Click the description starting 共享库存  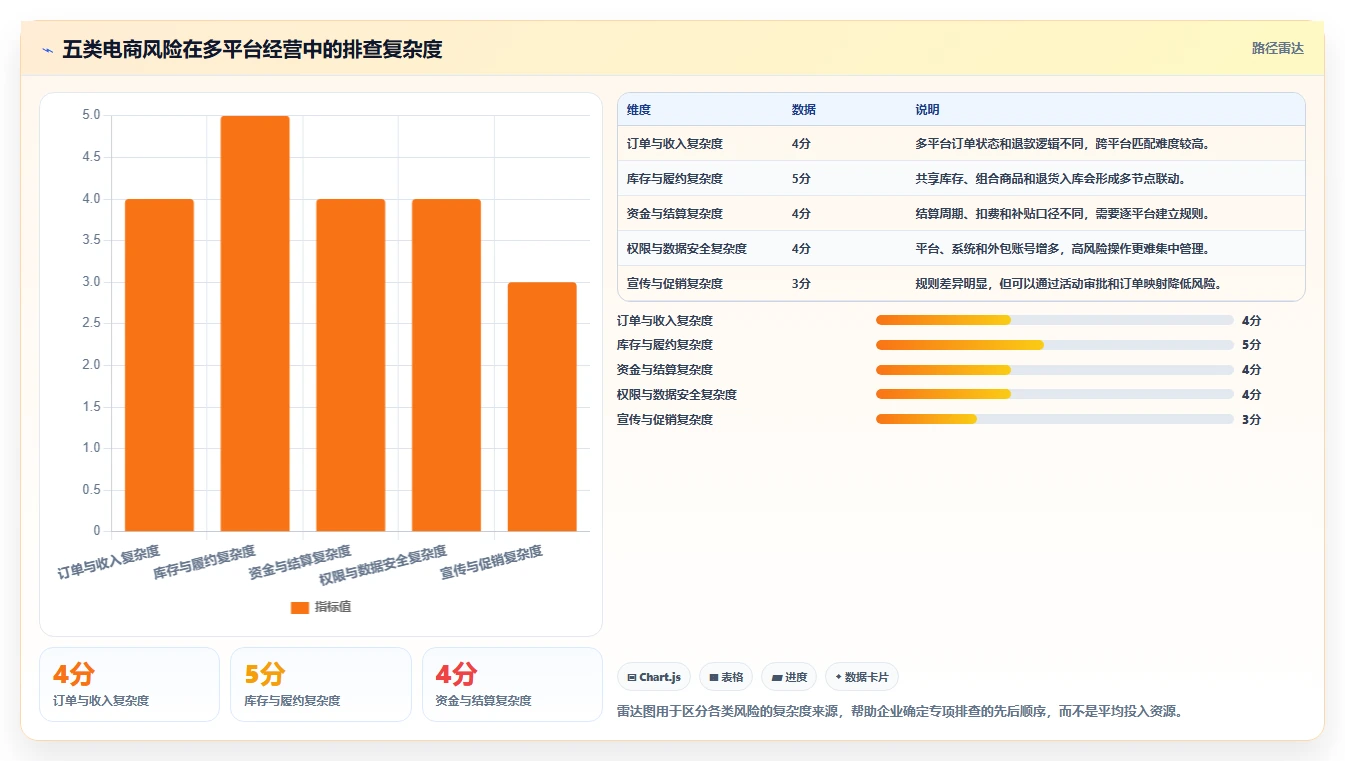[1051, 179]
